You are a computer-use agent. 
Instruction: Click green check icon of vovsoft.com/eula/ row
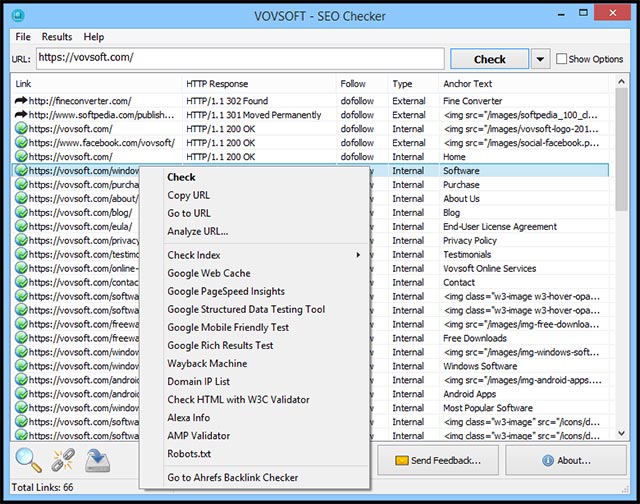pos(21,226)
